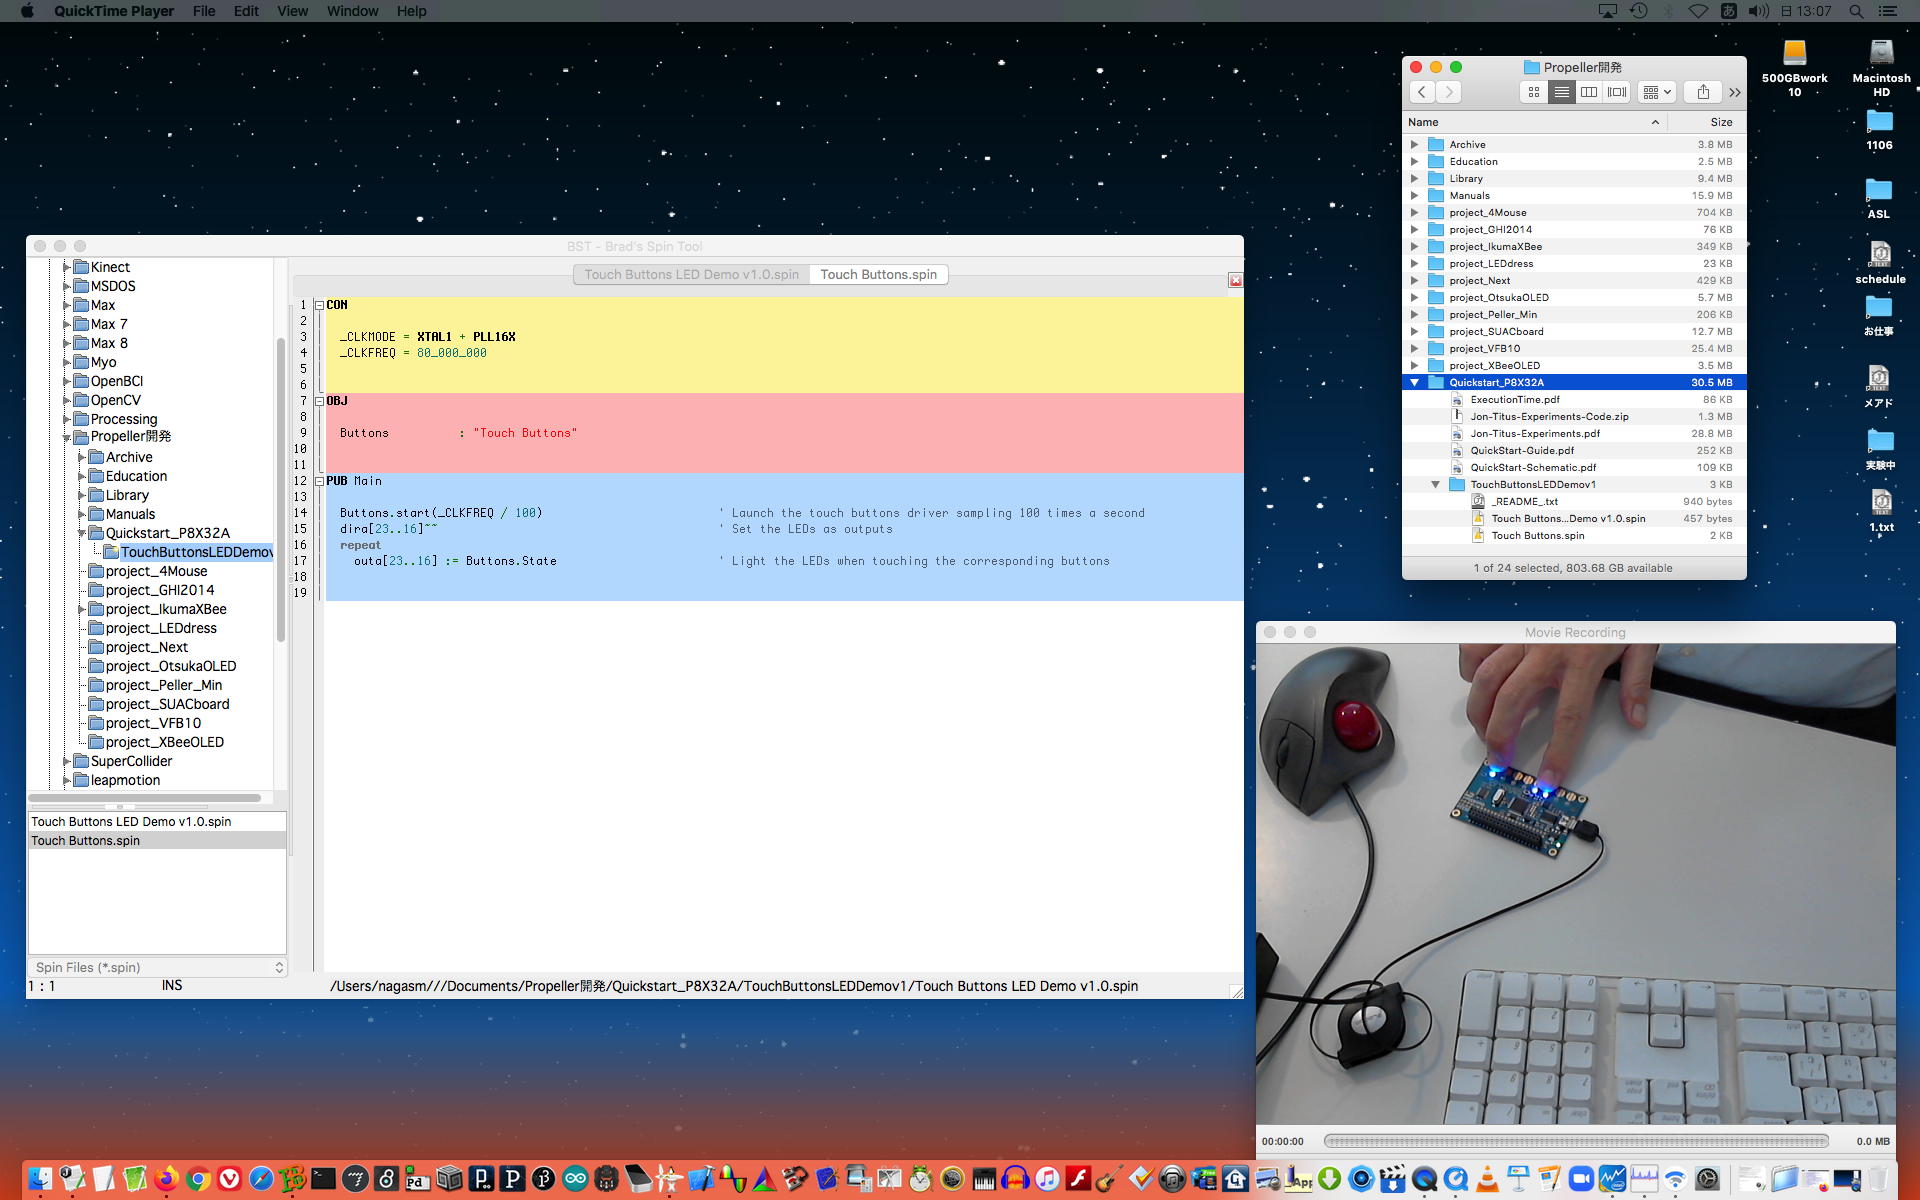The image size is (1920, 1200).
Task: Switch Finder to cover flow view
Action: point(1617,92)
